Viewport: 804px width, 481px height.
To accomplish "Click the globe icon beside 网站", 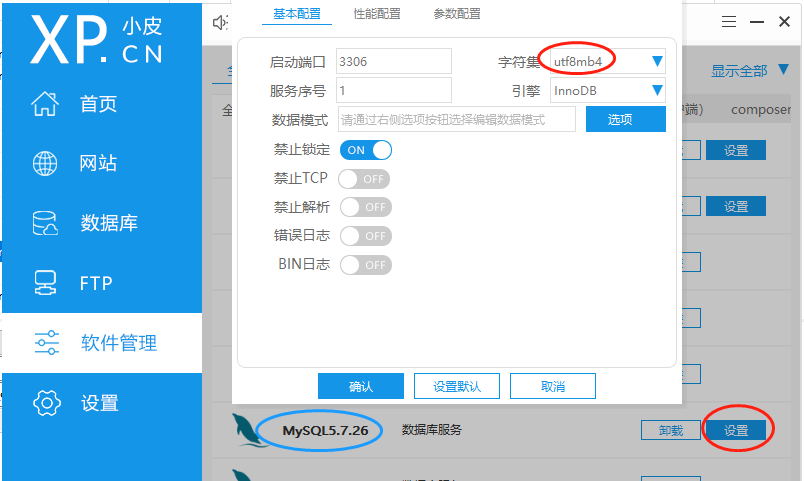I will [x=45, y=164].
